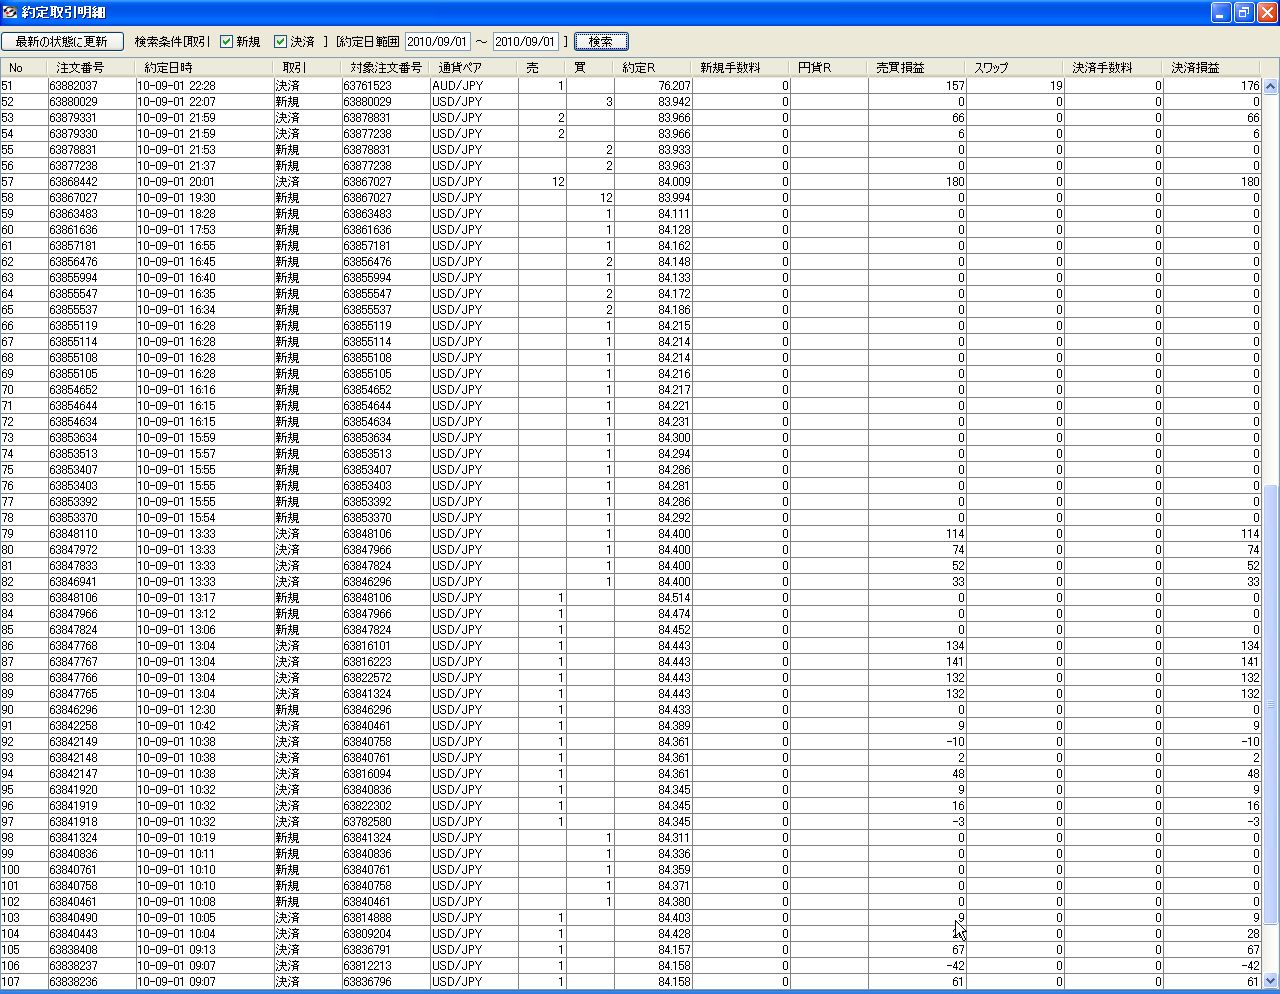This screenshot has width=1280, height=994.
Task: Click the 約定取引明細 title bar app icon
Action: coord(10,12)
